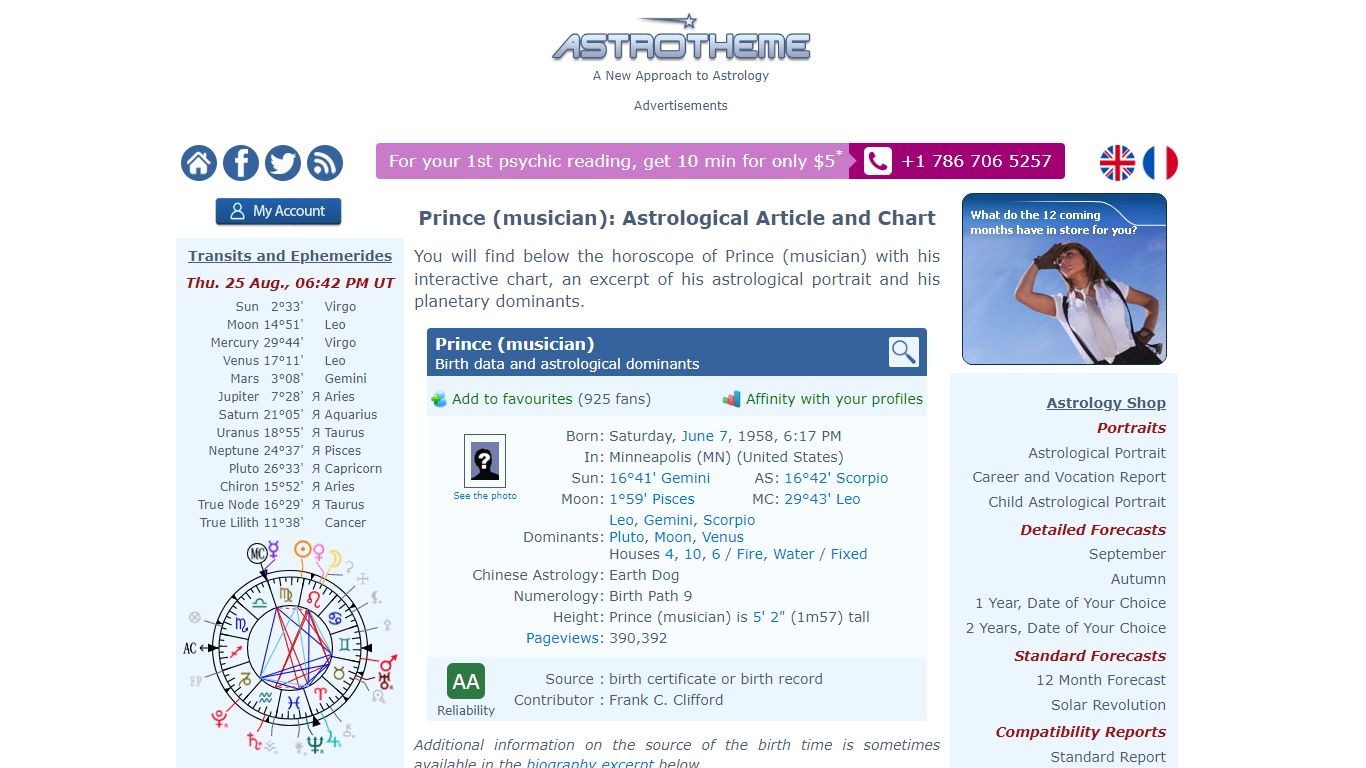Switch to French with France flag

(1160, 163)
